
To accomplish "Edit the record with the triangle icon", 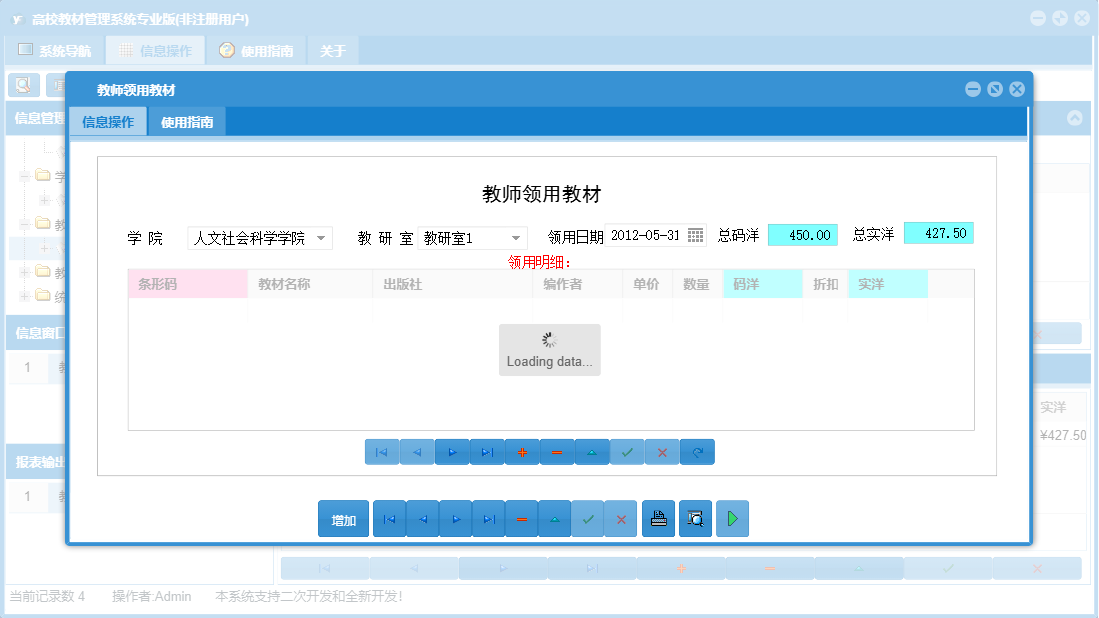I will 592,452.
